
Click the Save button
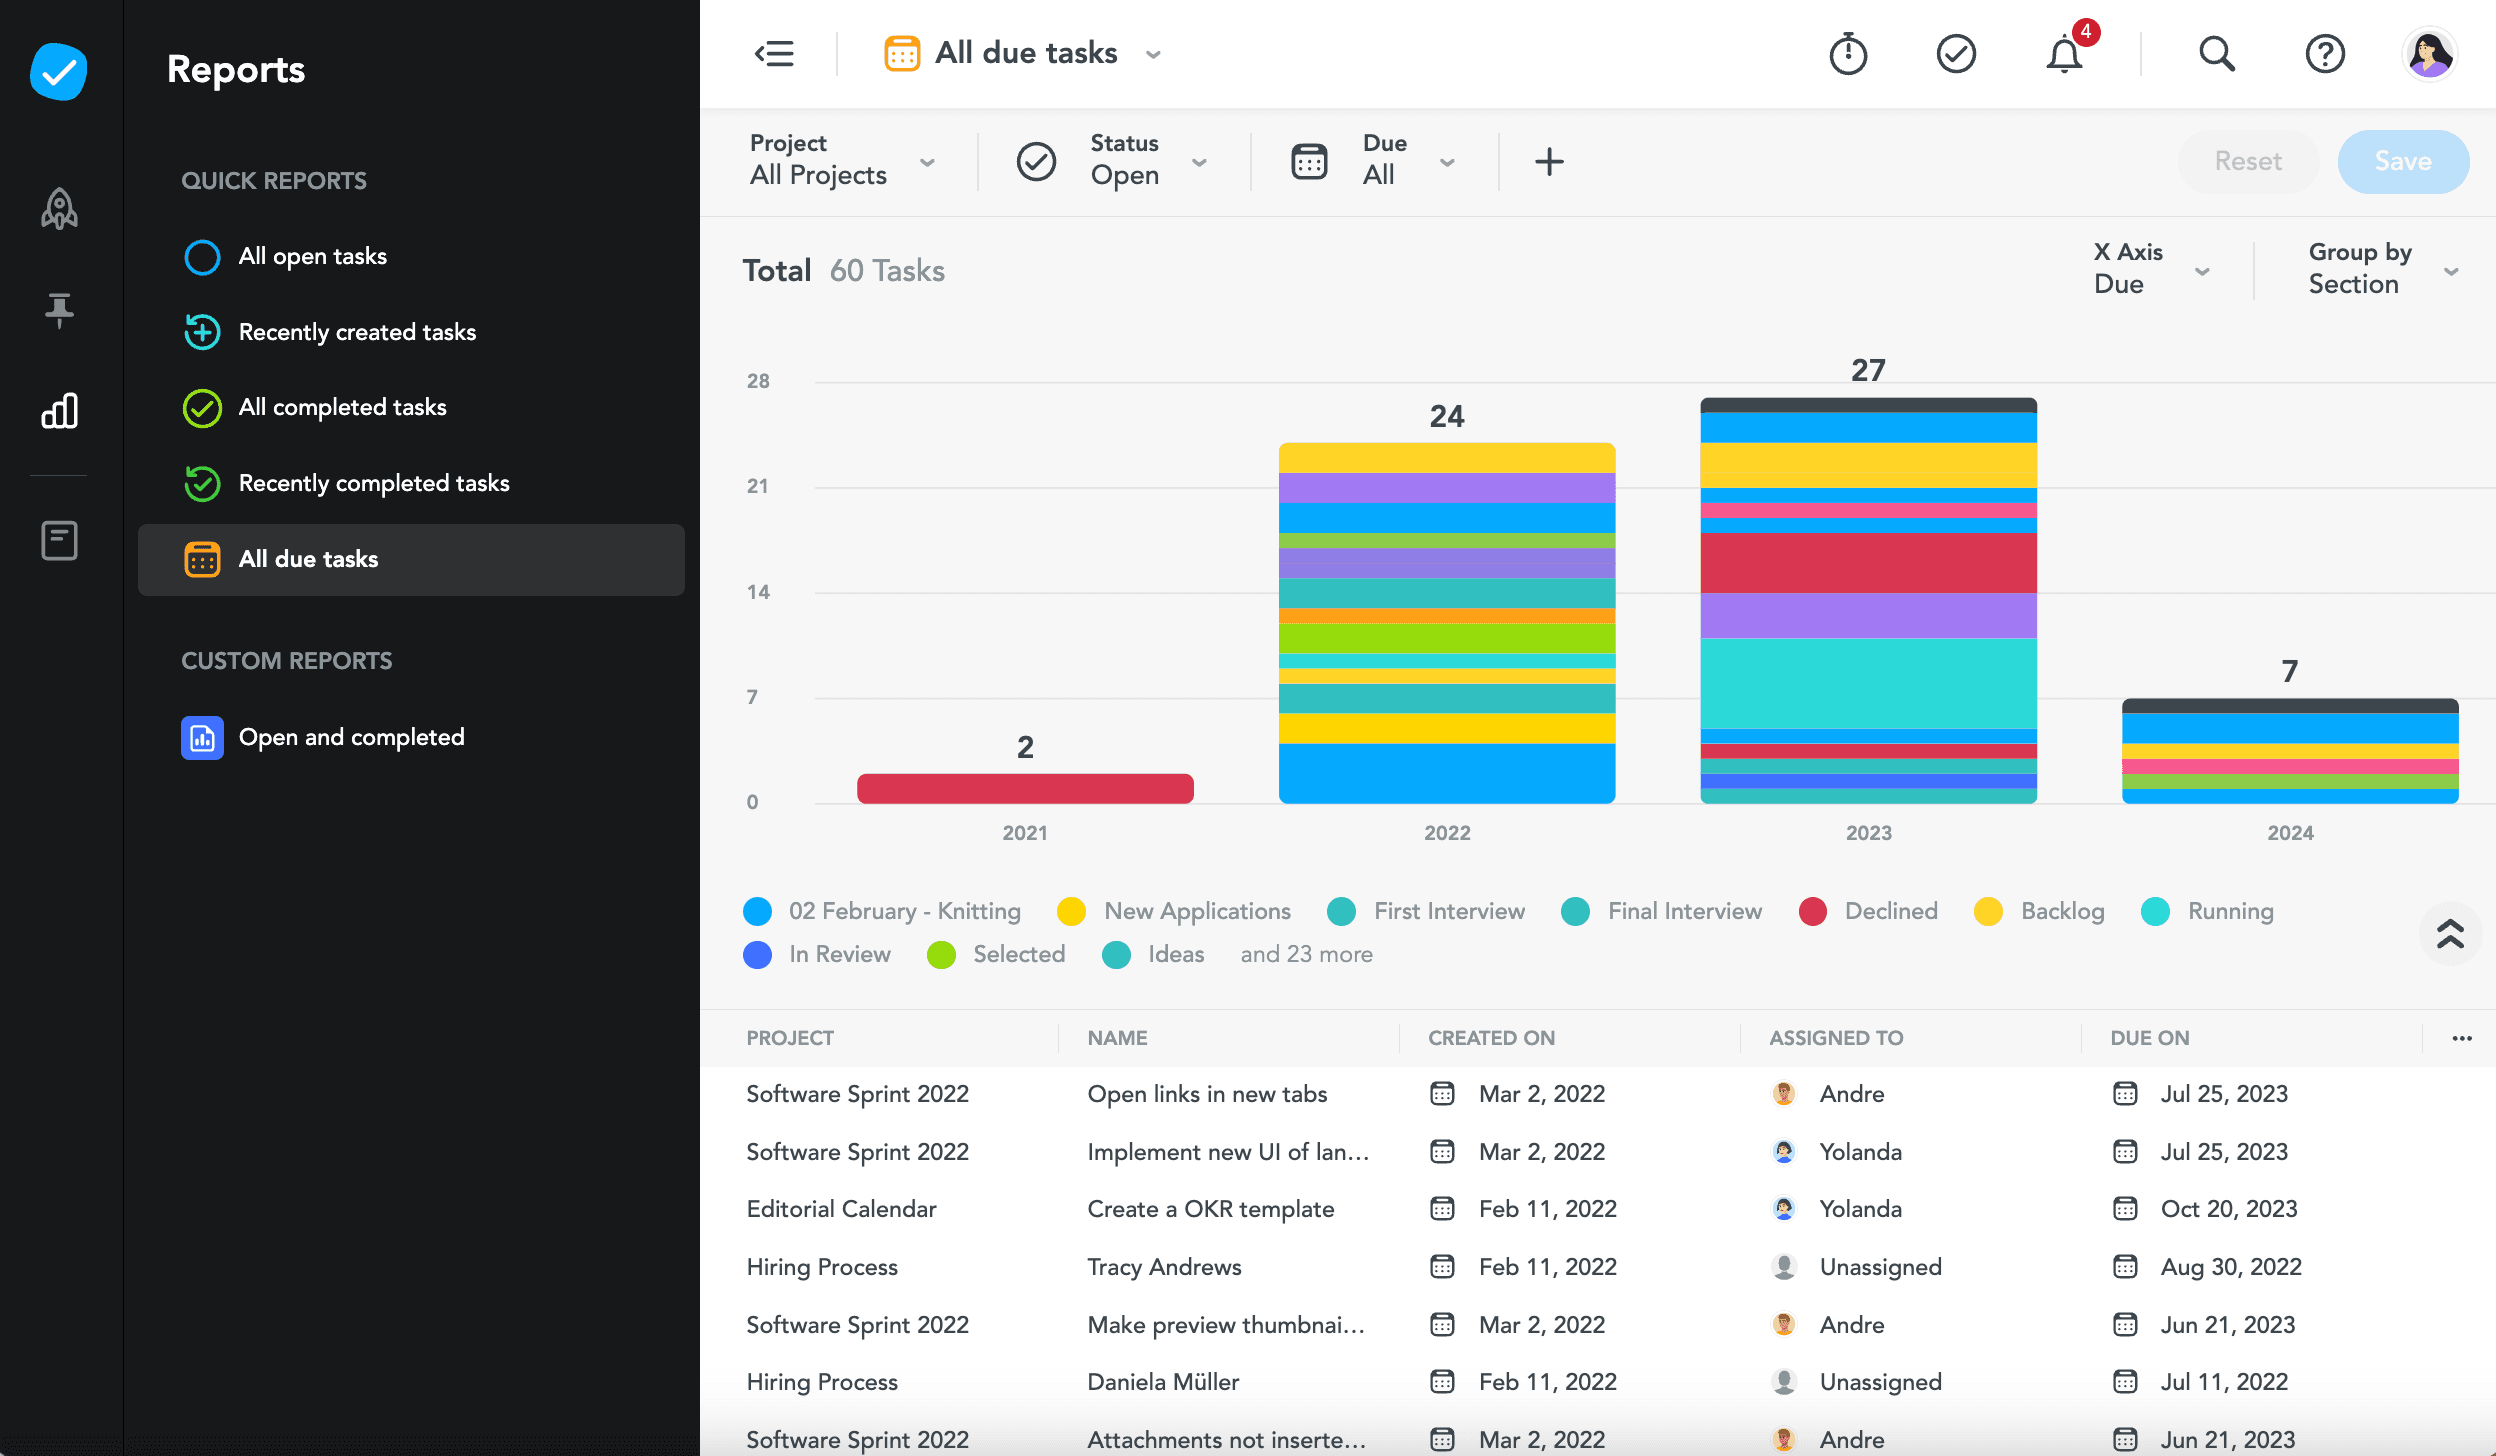tap(2402, 161)
